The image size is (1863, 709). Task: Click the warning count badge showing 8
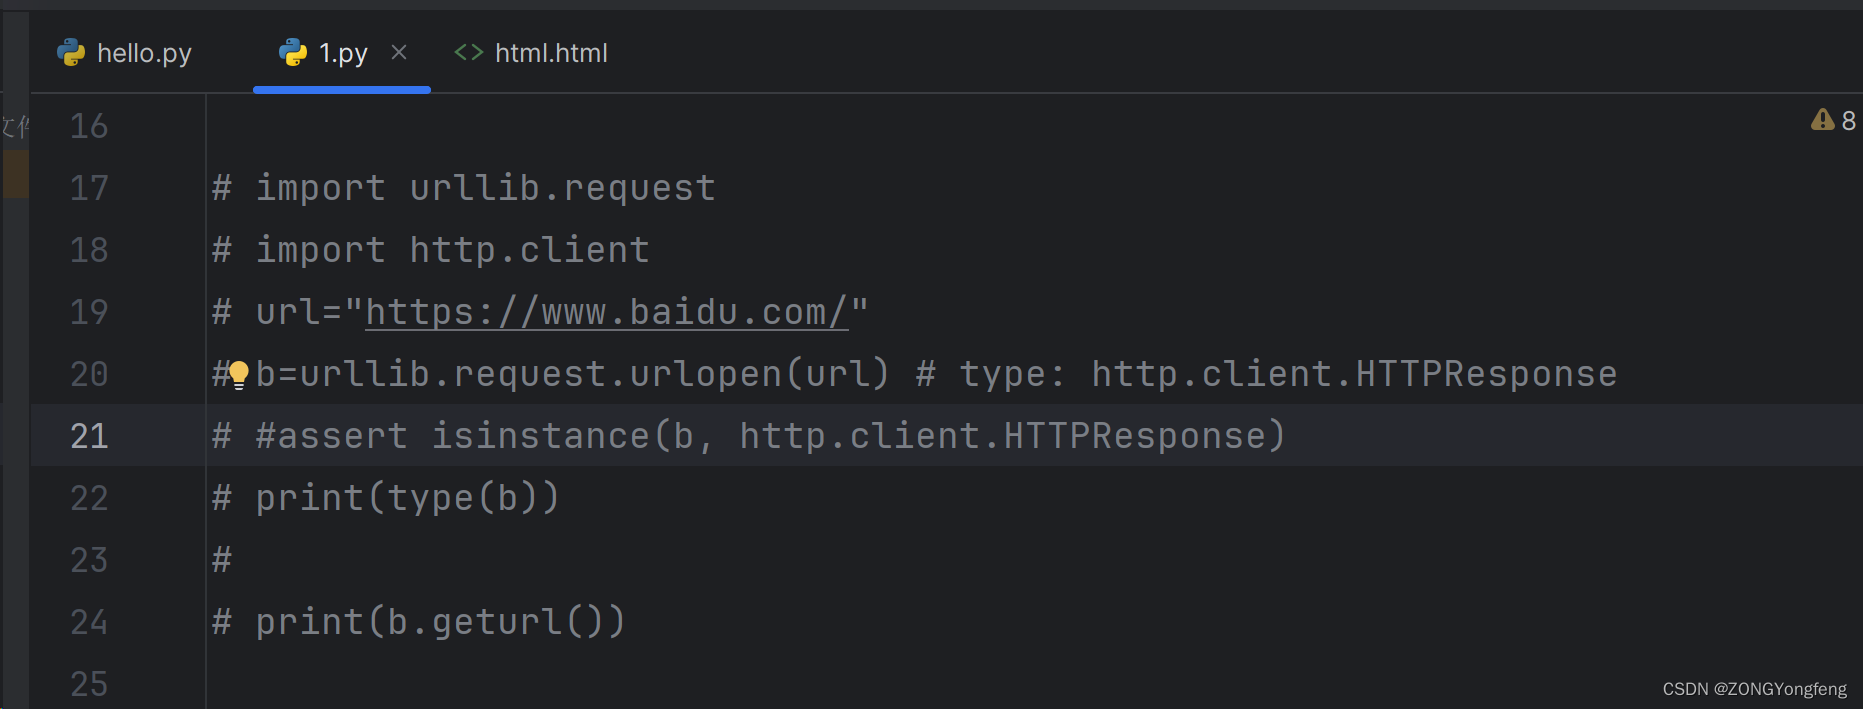pos(1847,120)
